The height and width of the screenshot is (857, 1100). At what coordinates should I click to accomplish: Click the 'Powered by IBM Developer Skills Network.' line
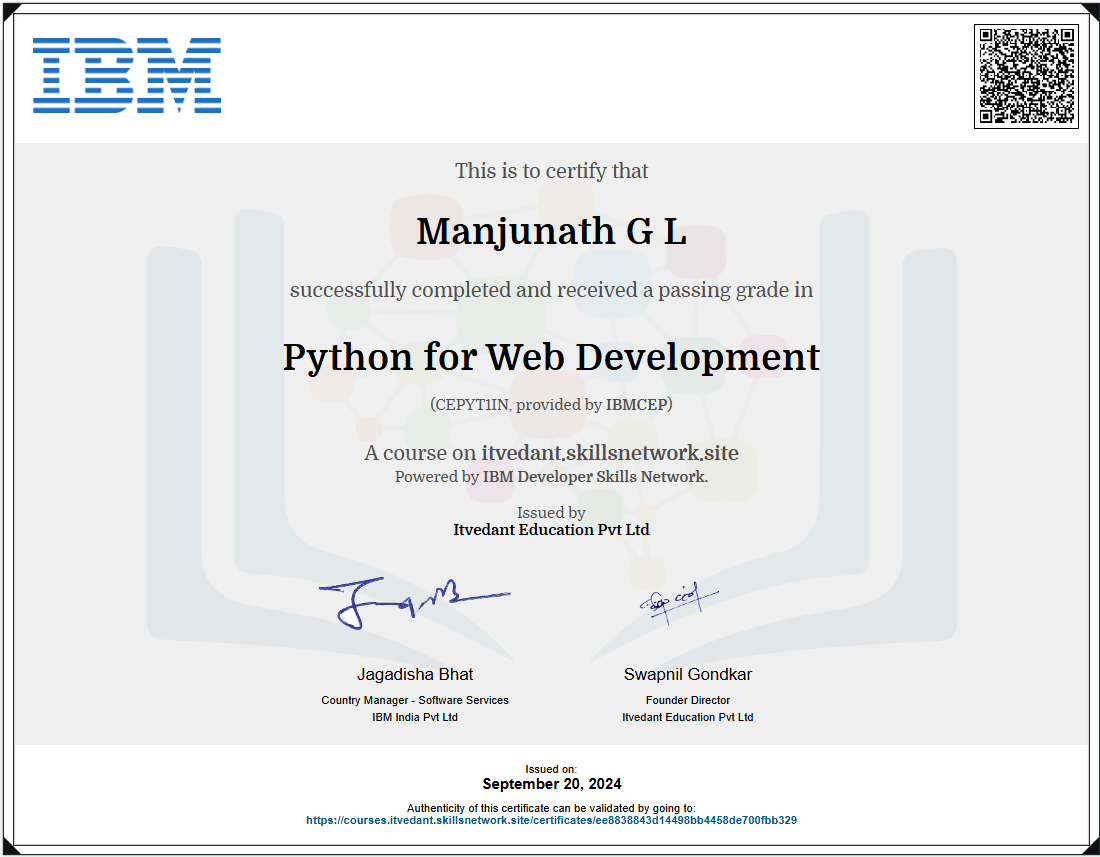[x=551, y=477]
